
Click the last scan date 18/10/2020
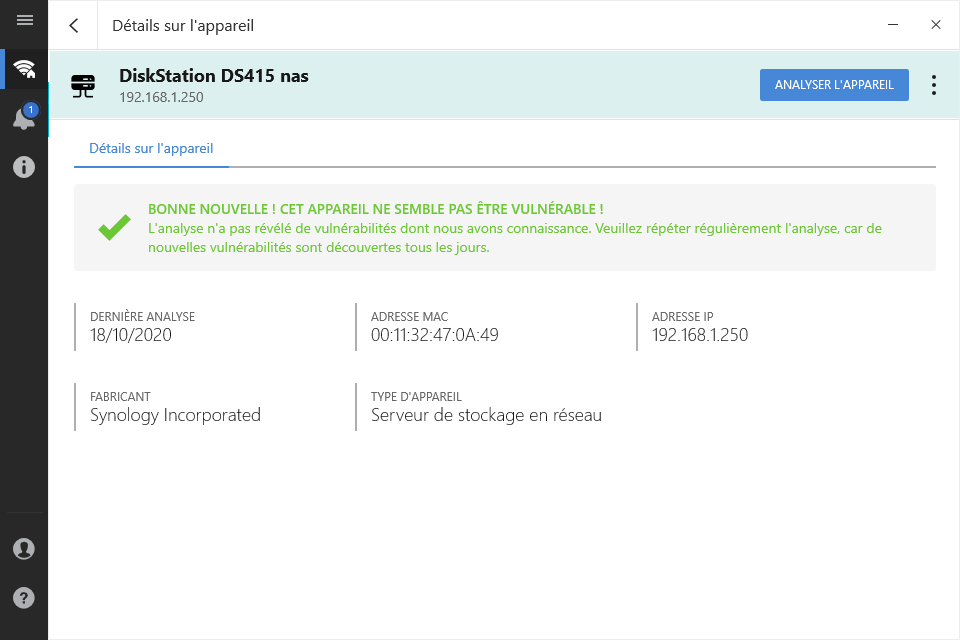pos(130,335)
